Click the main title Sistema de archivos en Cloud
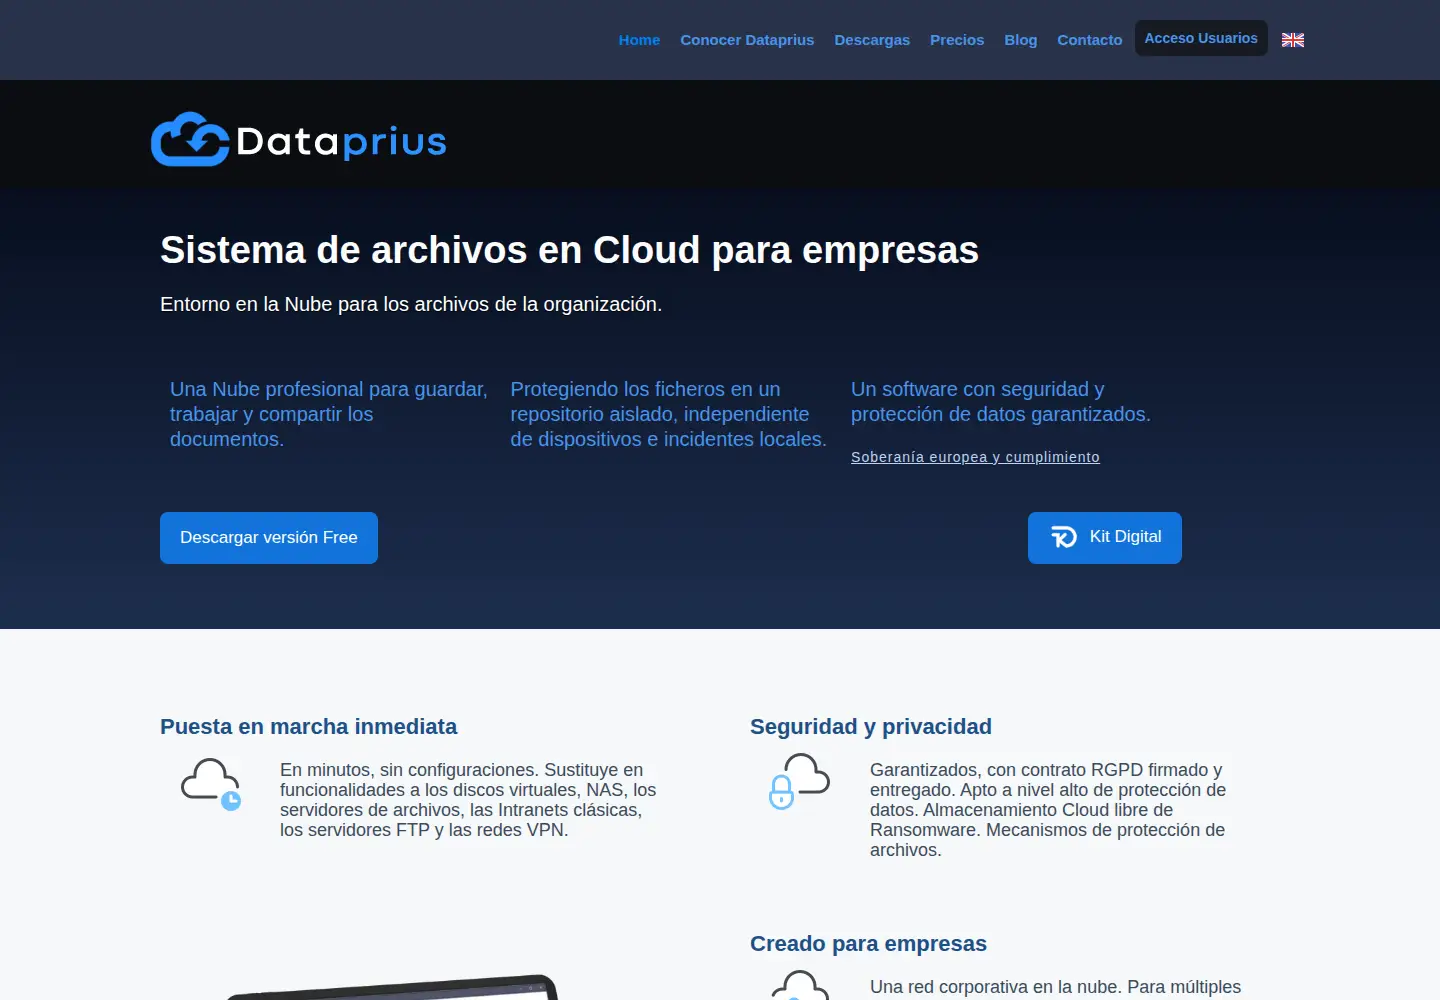Screen dimensions: 1440x1000 (569, 250)
